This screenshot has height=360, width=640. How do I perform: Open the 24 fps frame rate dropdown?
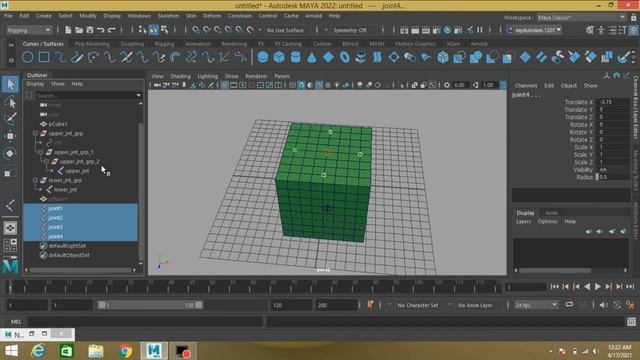536,305
